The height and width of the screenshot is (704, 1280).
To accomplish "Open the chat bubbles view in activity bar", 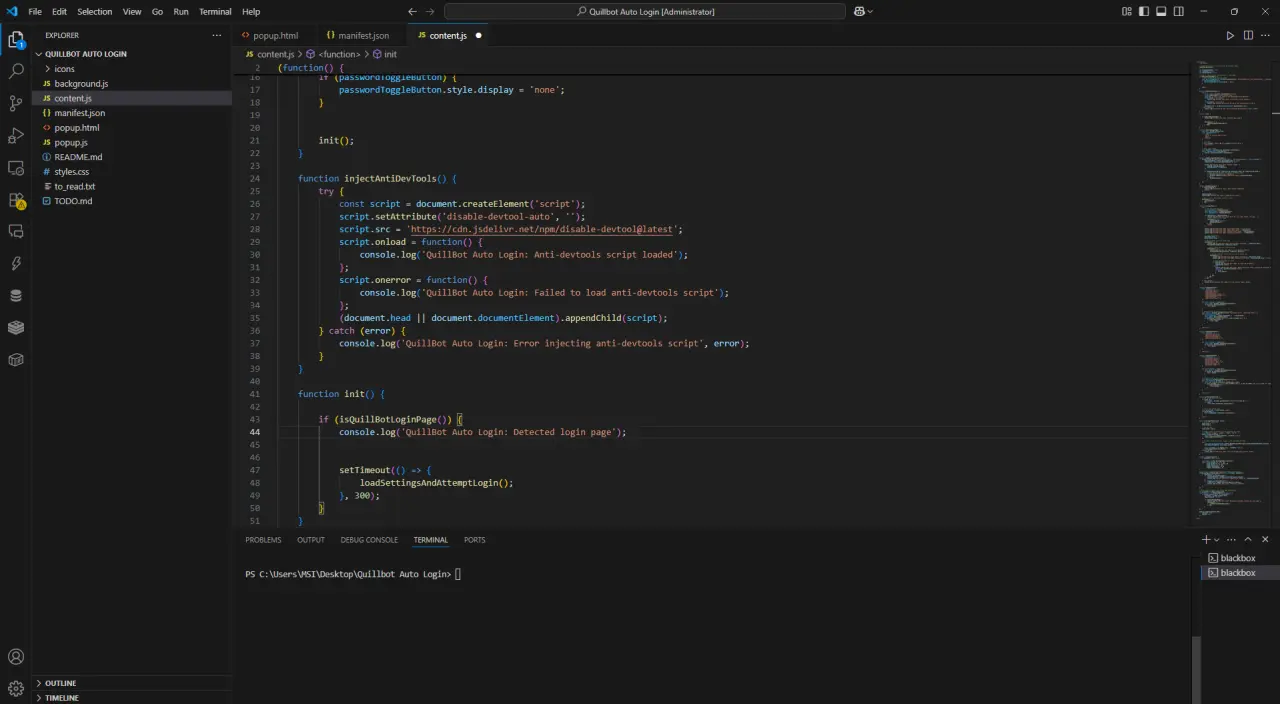I will click(16, 232).
